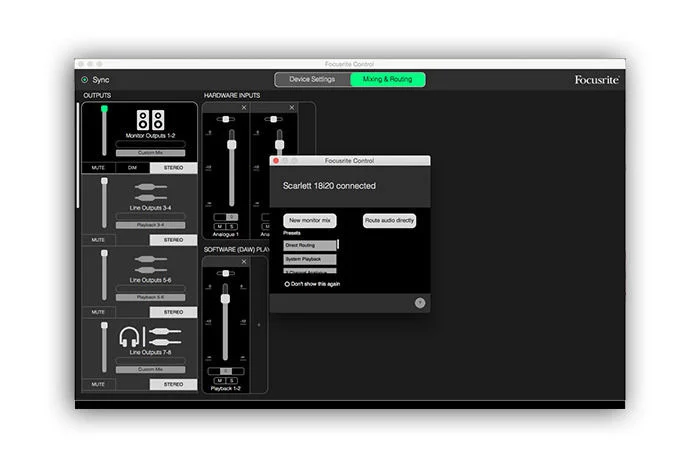Click the Playback 1-2 fader handle
Image resolution: width=700 pixels, height=471 pixels.
(x=225, y=299)
